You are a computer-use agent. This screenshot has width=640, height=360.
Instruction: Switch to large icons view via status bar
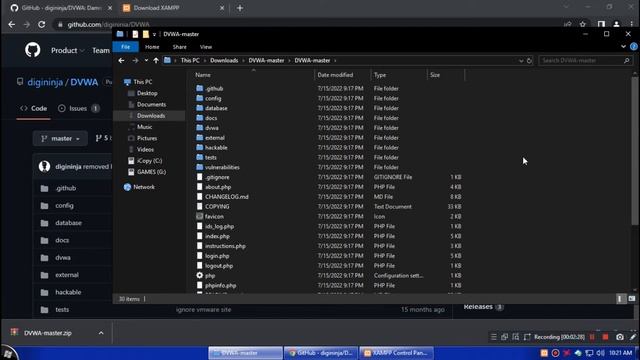point(632,299)
